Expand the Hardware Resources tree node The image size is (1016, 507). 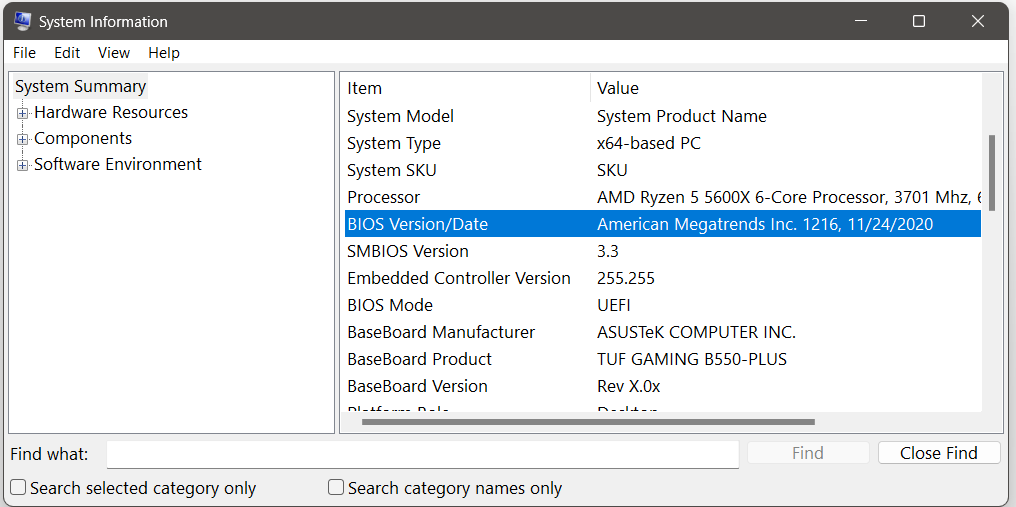[x=23, y=113]
